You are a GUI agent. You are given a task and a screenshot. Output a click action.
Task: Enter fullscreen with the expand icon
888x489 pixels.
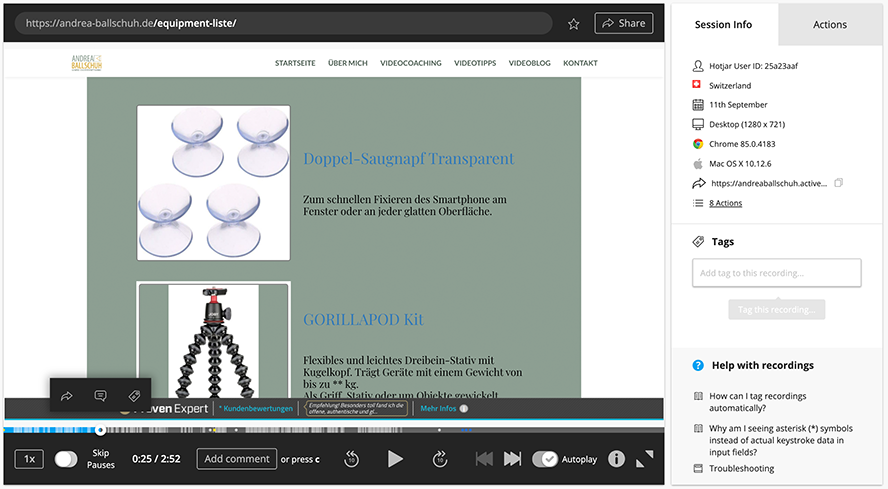[644, 459]
